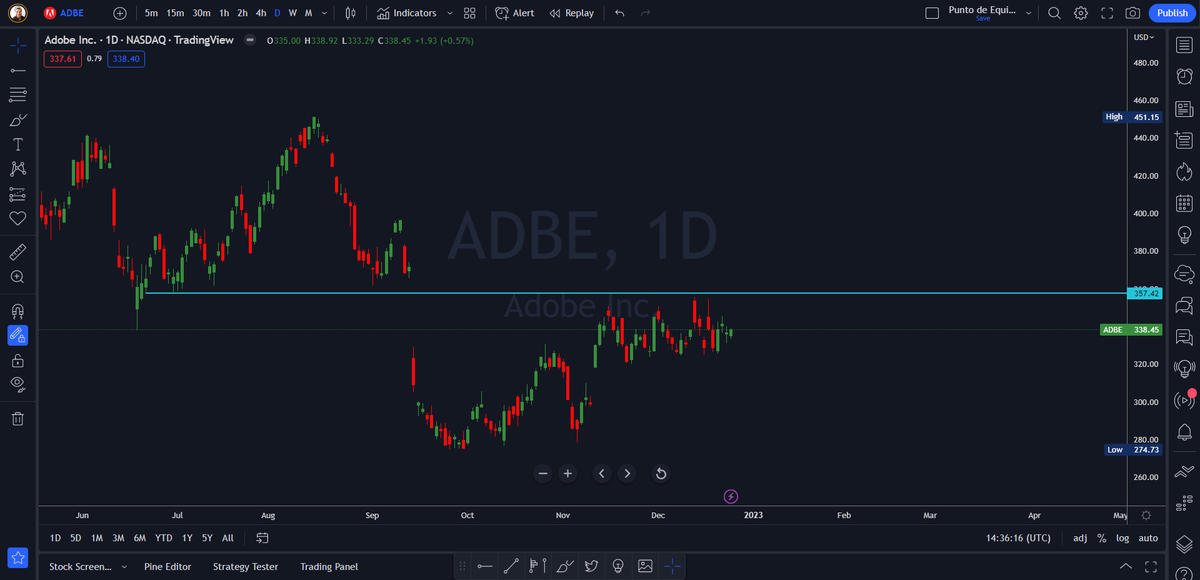Toggle percent scale mode

[1102, 538]
